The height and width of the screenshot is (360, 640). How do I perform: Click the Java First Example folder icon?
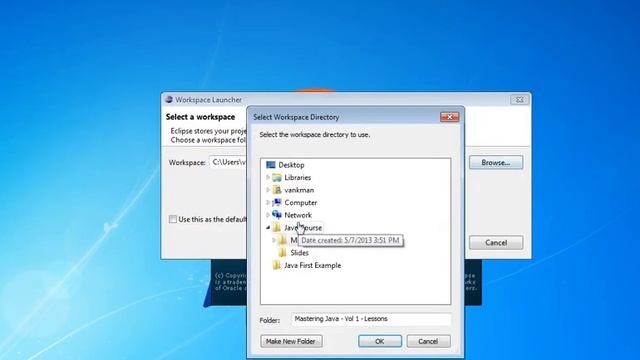277,265
